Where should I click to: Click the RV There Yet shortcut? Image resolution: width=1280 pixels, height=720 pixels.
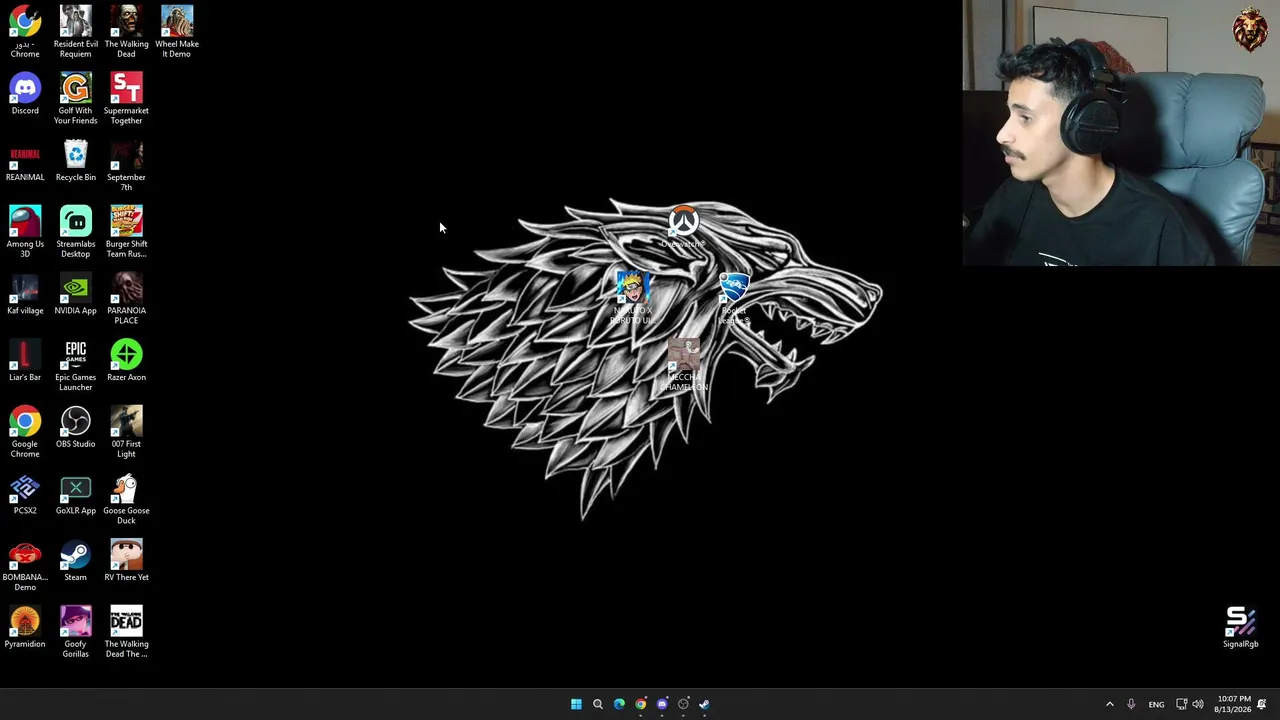(x=126, y=561)
